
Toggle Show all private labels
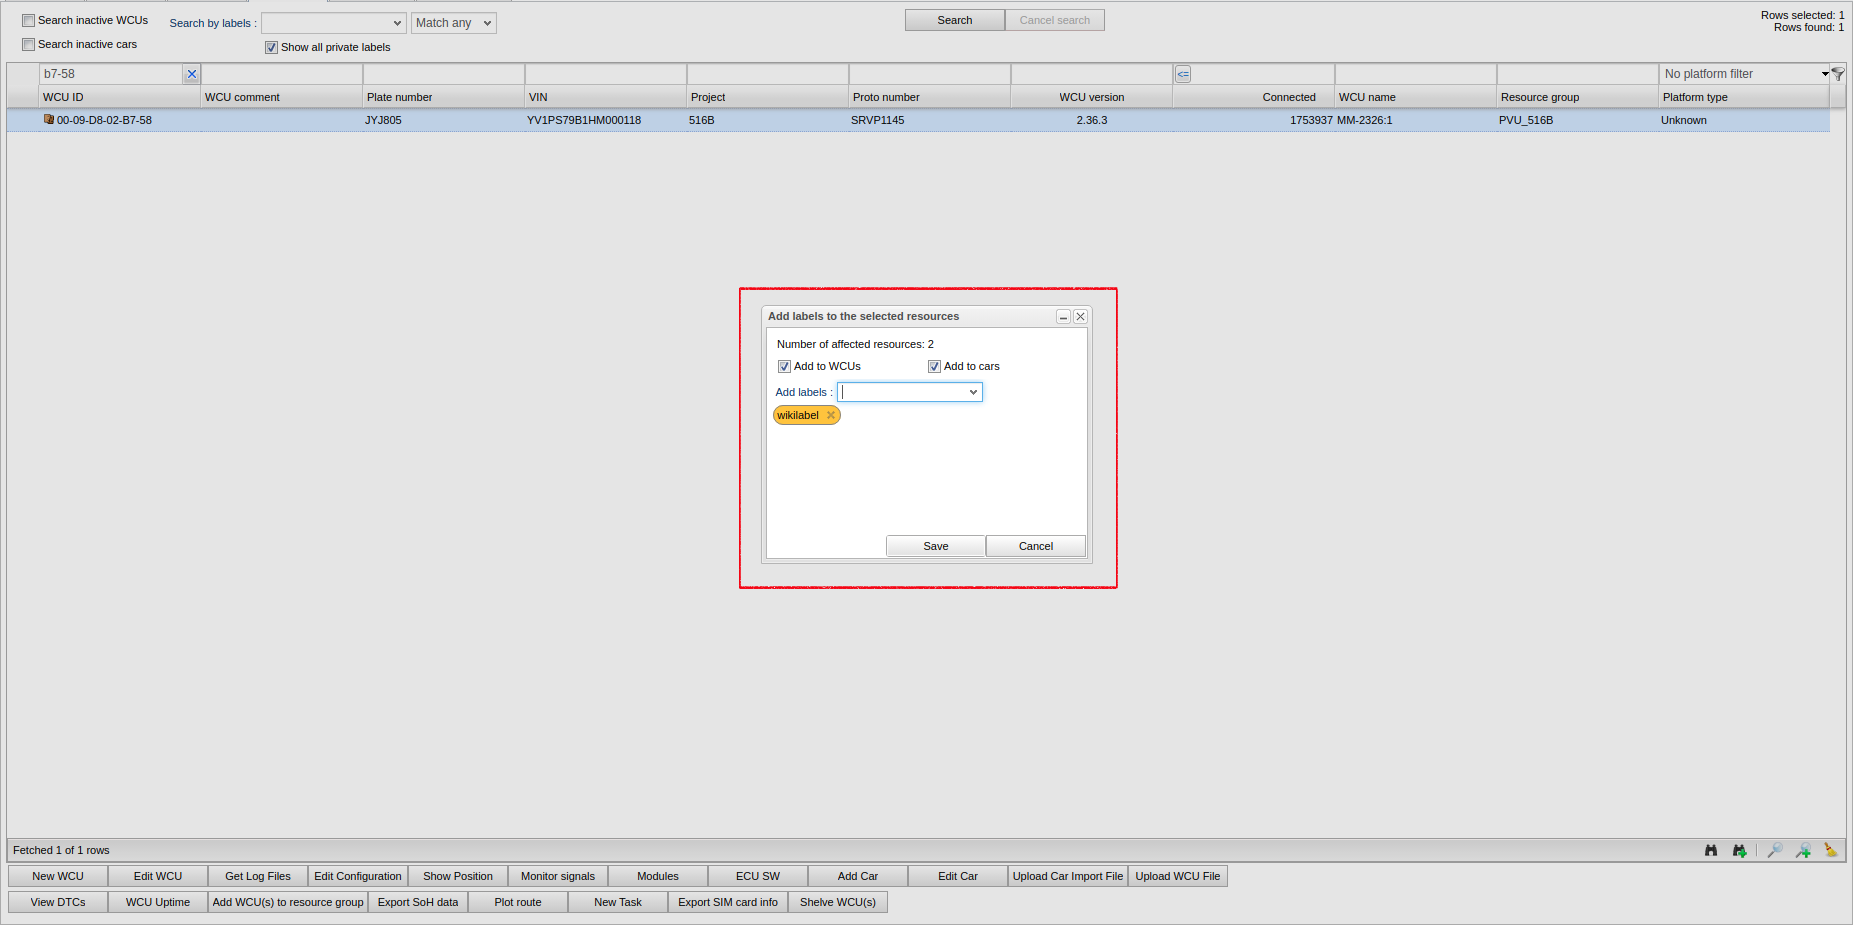tap(271, 47)
